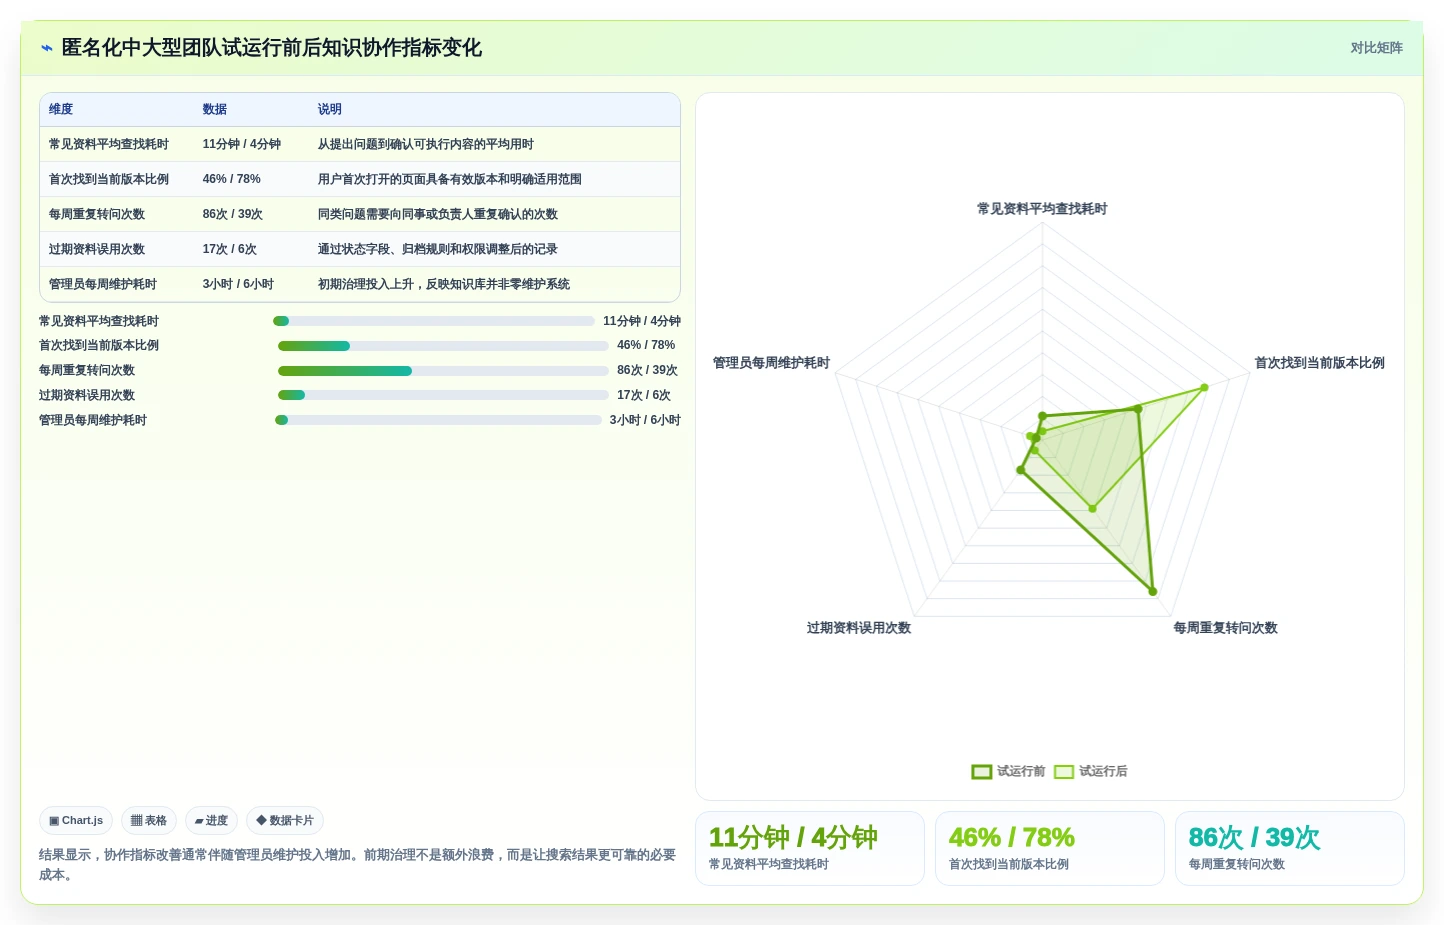Click the 进度 tag chip
Screen dimensions: 1444x925
(211, 820)
